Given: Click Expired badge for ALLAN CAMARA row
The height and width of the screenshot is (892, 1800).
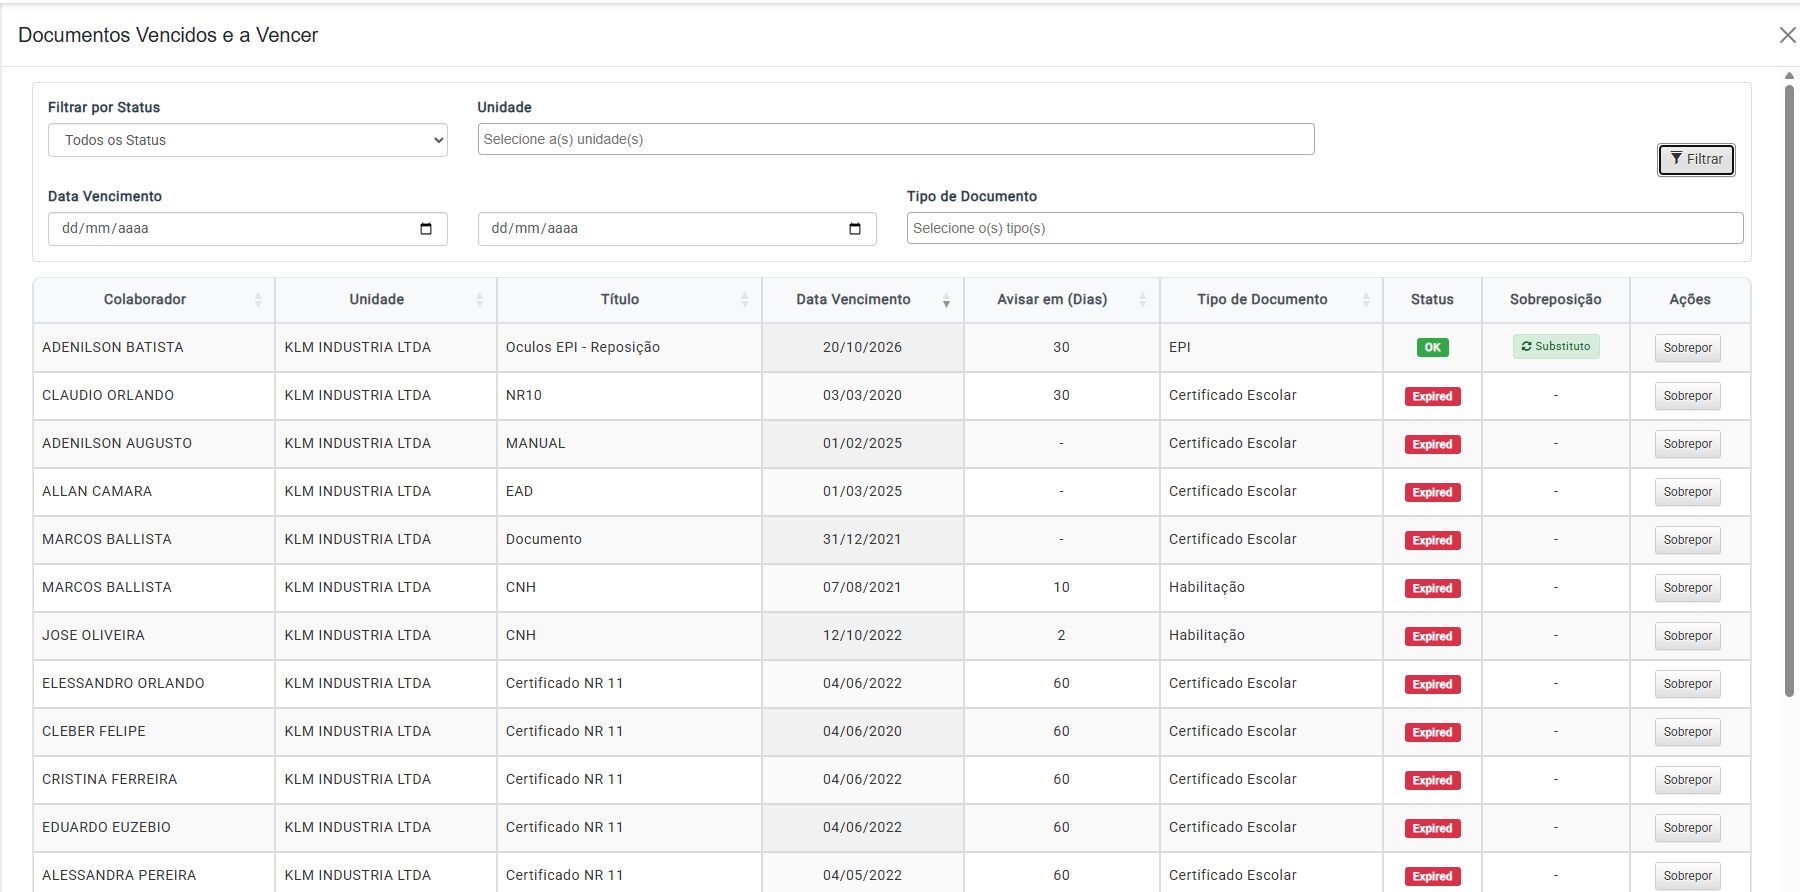Looking at the screenshot, I should 1432,492.
